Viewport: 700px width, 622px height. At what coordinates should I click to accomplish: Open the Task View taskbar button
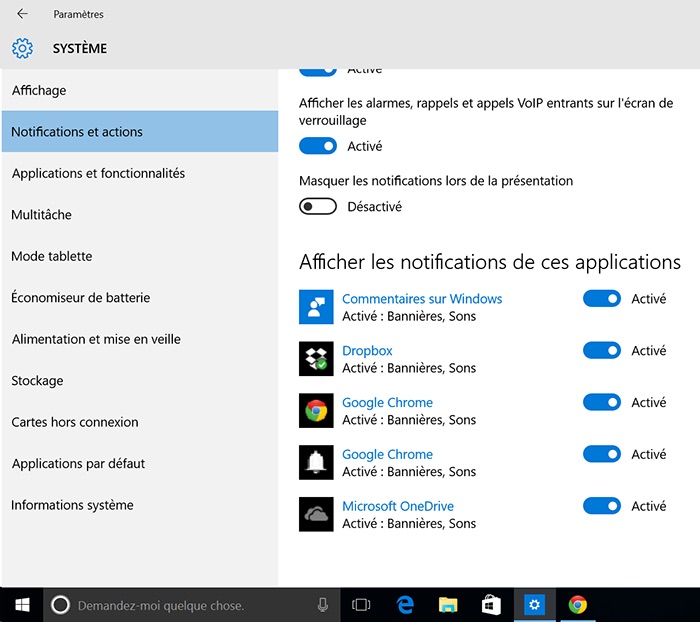(x=361, y=605)
